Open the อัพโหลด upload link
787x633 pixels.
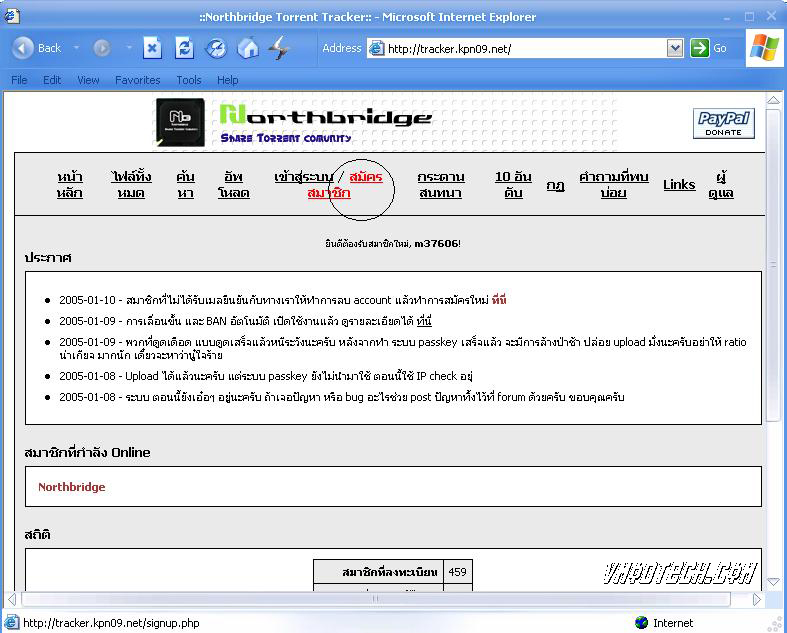click(233, 185)
